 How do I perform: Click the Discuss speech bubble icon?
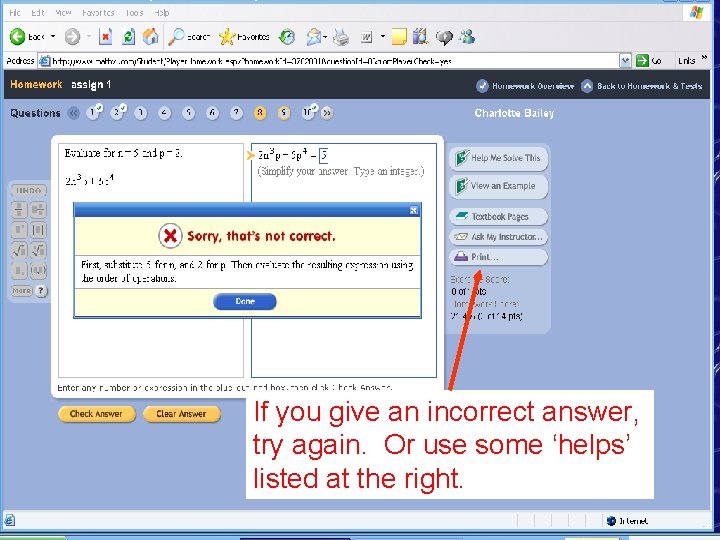tap(444, 37)
